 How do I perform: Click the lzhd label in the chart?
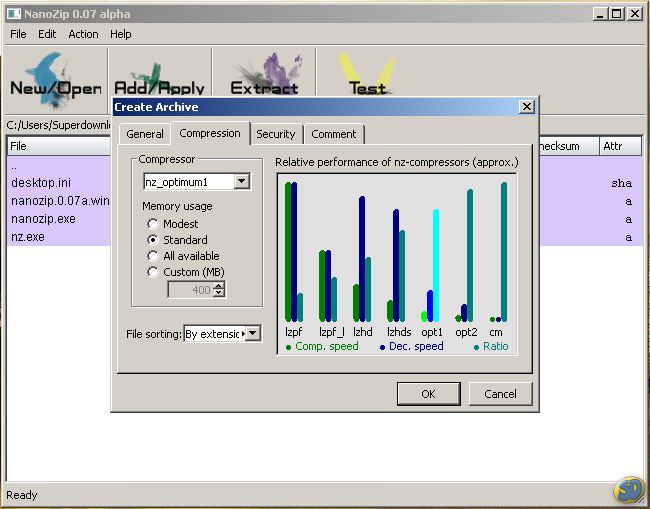363,332
